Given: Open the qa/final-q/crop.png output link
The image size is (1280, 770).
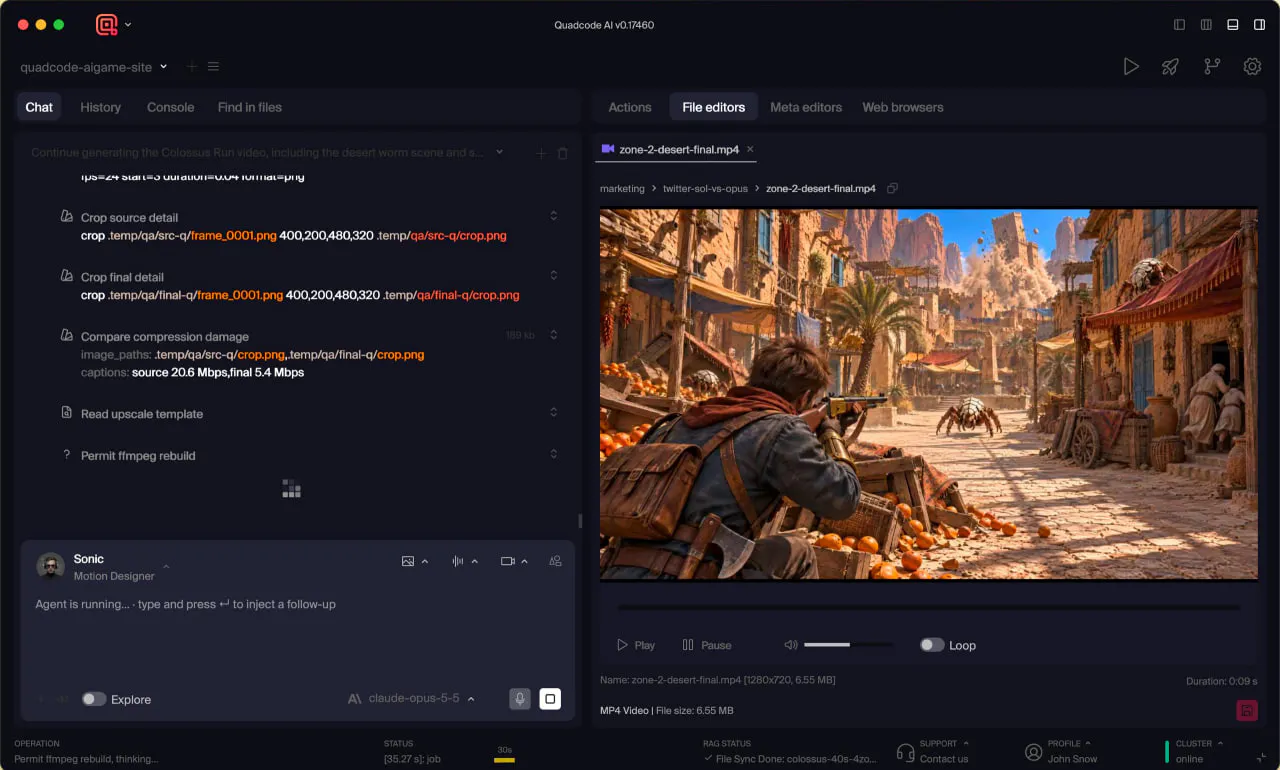Looking at the screenshot, I should (468, 295).
